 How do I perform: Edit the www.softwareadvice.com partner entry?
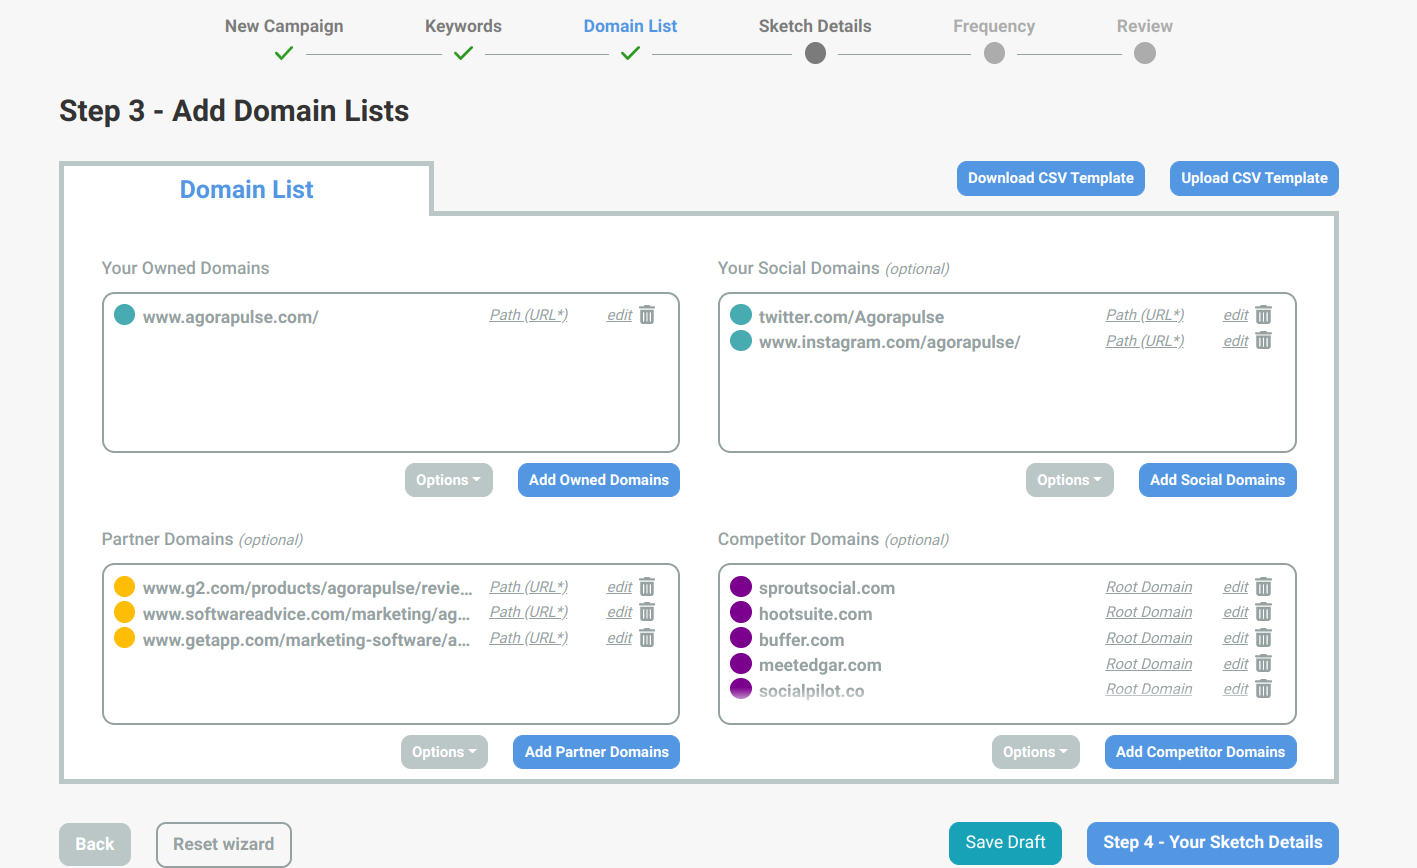(x=619, y=612)
